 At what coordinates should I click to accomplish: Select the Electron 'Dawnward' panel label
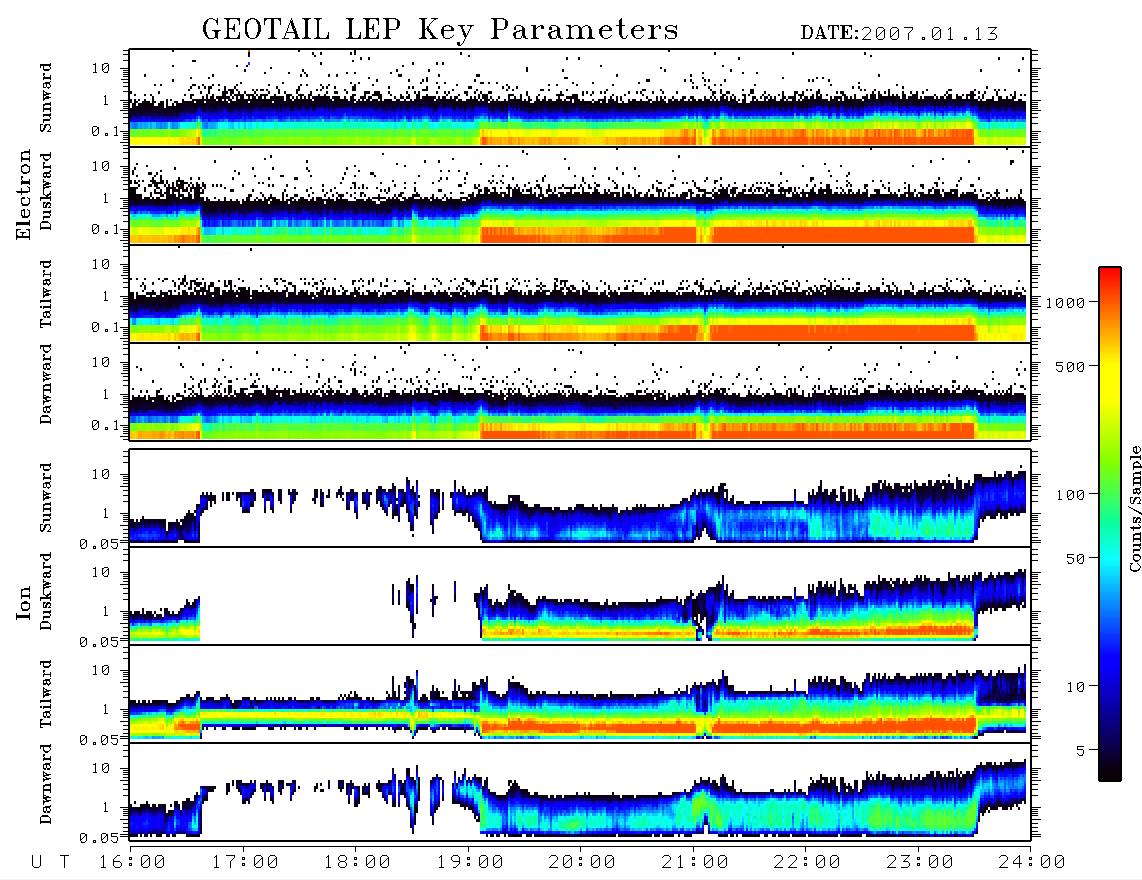pyautogui.click(x=46, y=385)
